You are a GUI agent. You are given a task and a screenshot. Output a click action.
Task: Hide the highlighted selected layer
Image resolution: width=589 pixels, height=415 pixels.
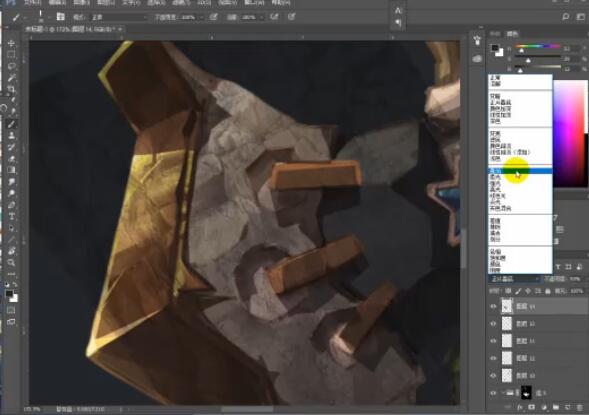[x=493, y=306]
